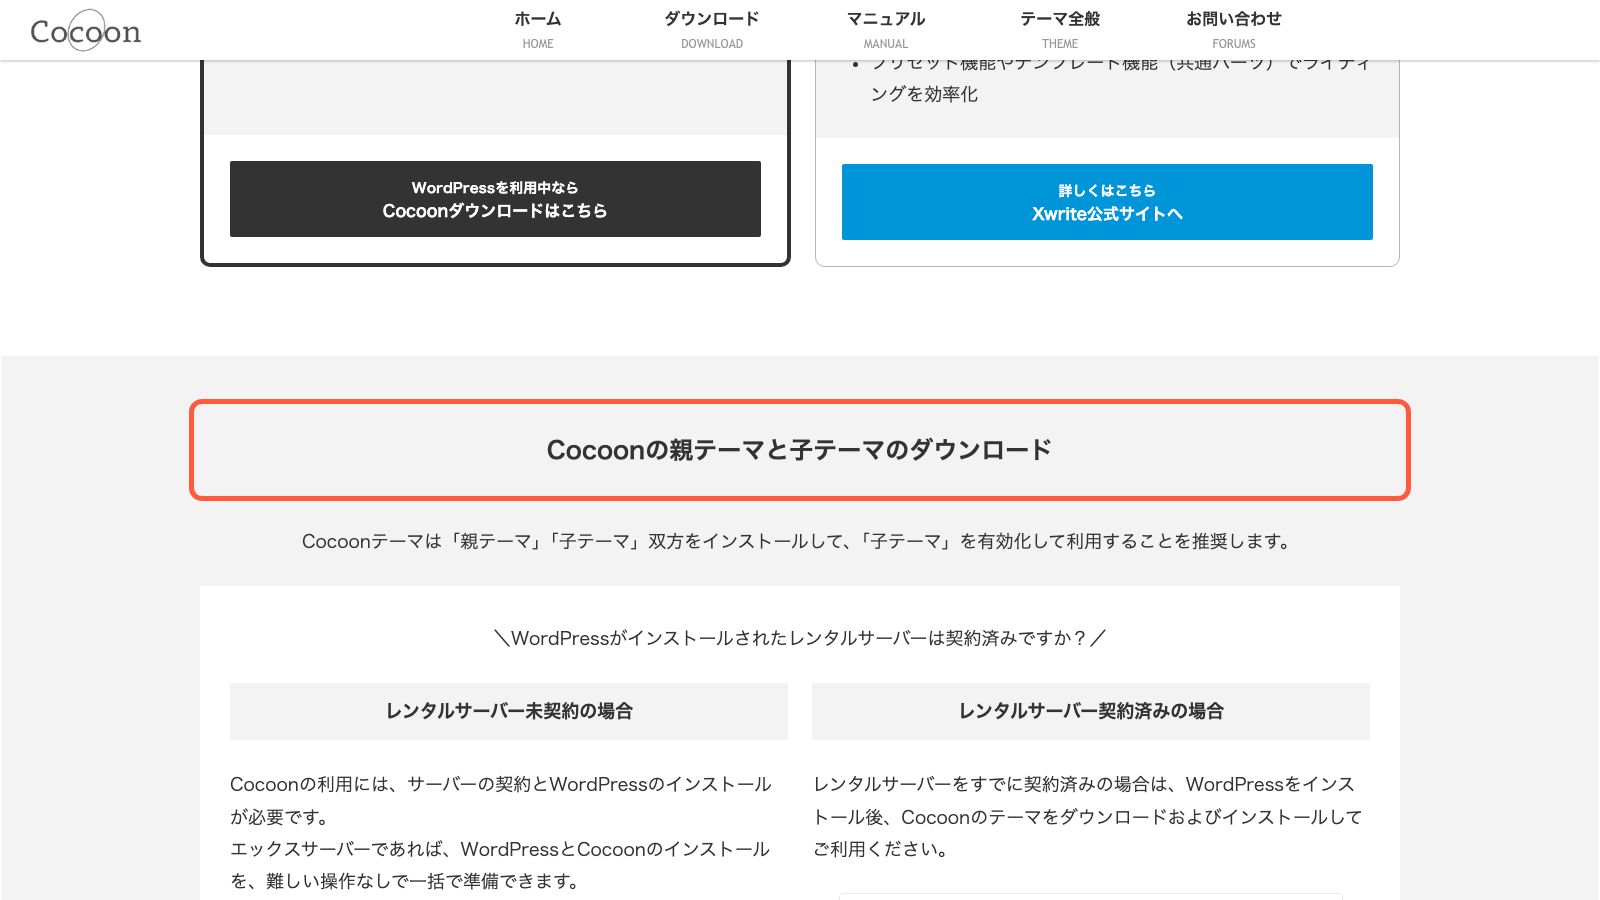Click the text レンタルサーバー未契約の場合
Screen dimensions: 1600x900
click(x=509, y=711)
